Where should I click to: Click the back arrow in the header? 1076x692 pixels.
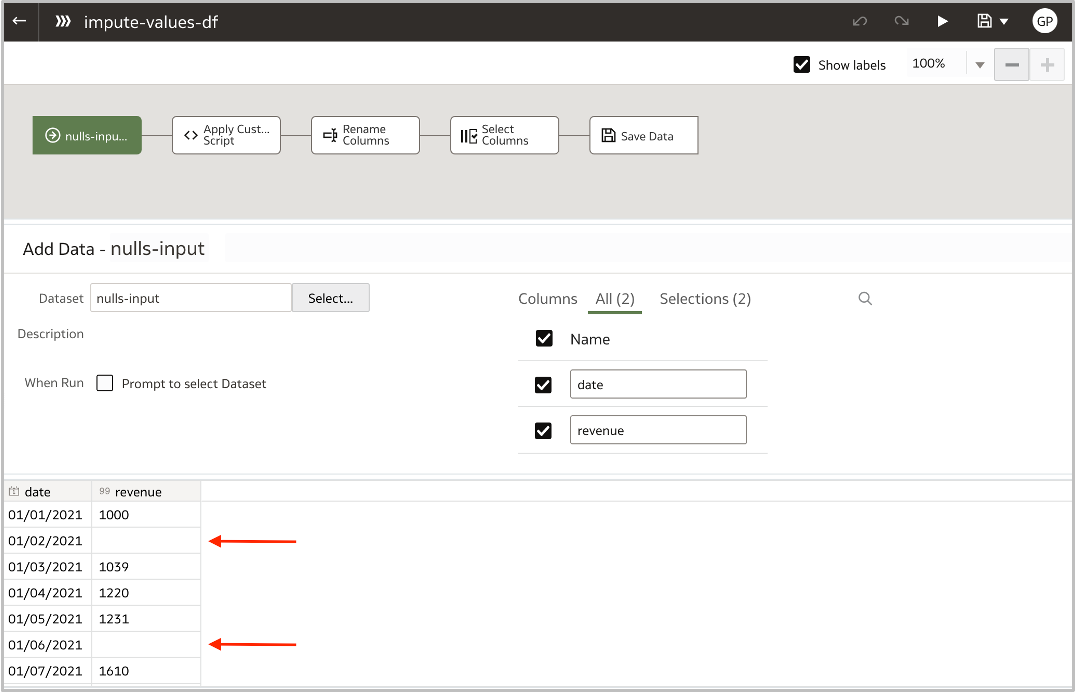tap(19, 21)
